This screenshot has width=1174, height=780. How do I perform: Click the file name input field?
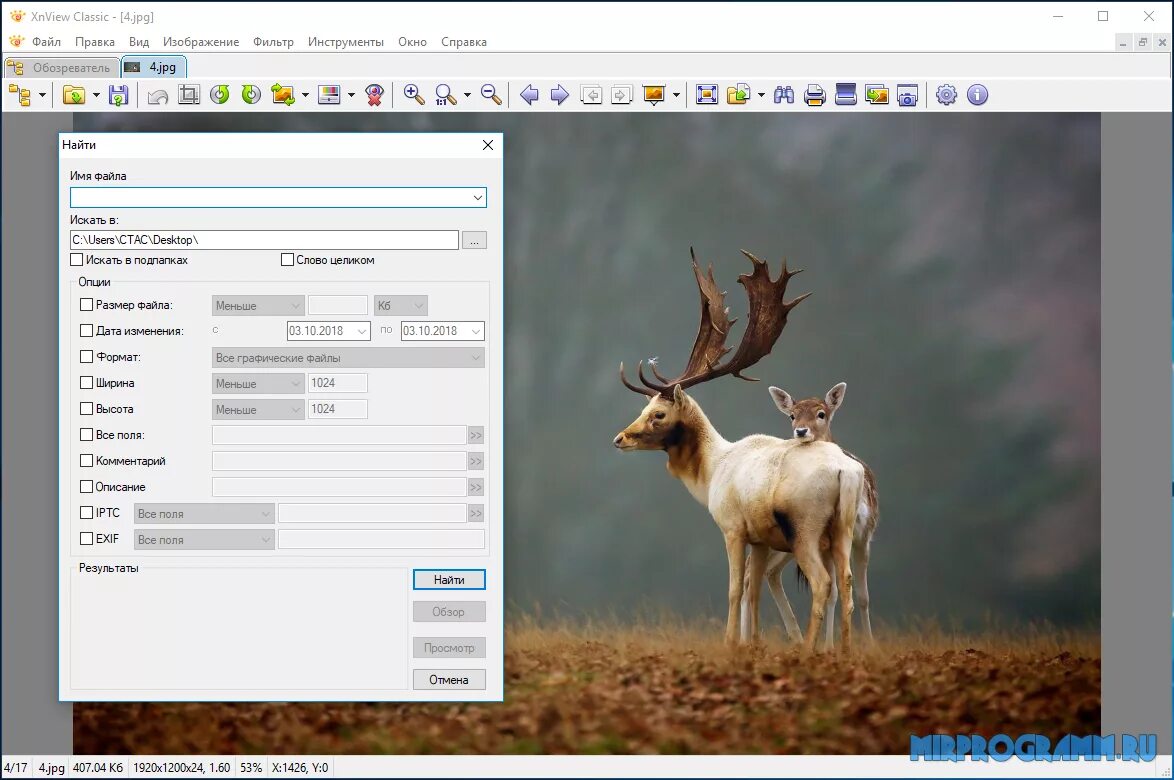pyautogui.click(x=270, y=197)
